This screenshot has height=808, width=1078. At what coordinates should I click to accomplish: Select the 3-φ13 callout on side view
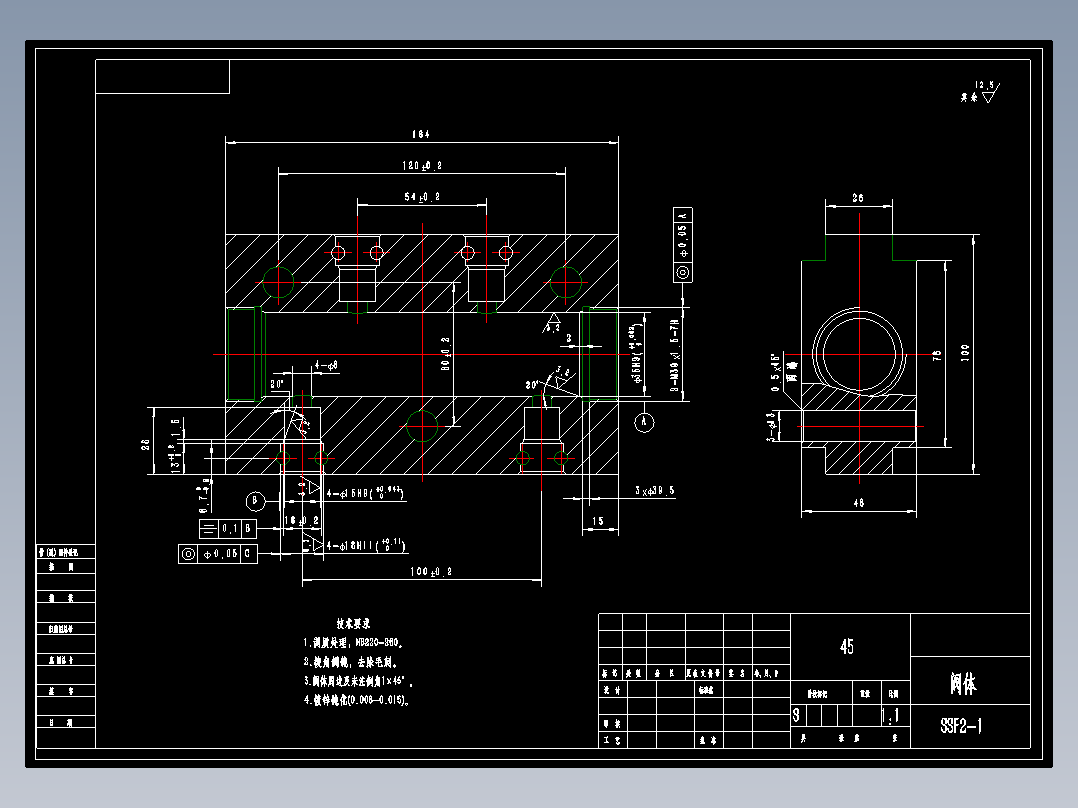click(x=772, y=426)
